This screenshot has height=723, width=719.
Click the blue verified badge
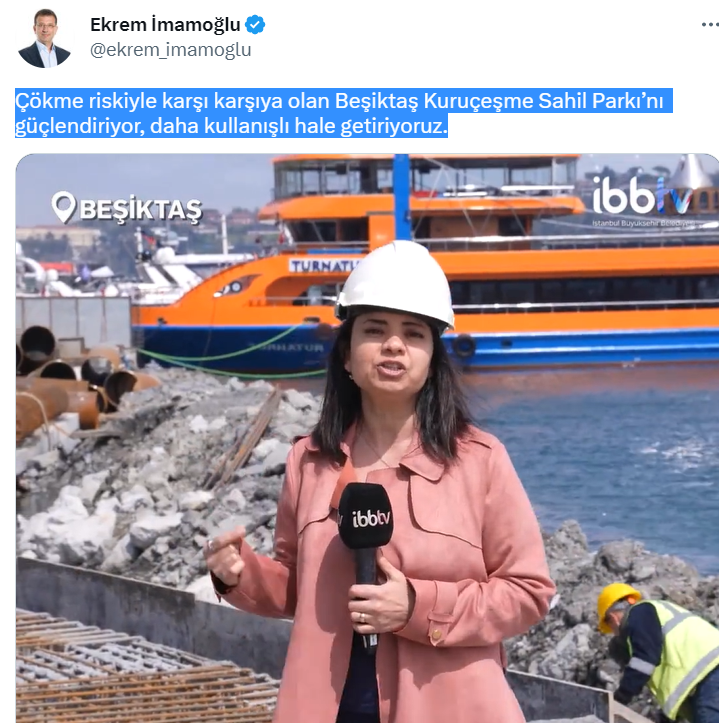255,24
